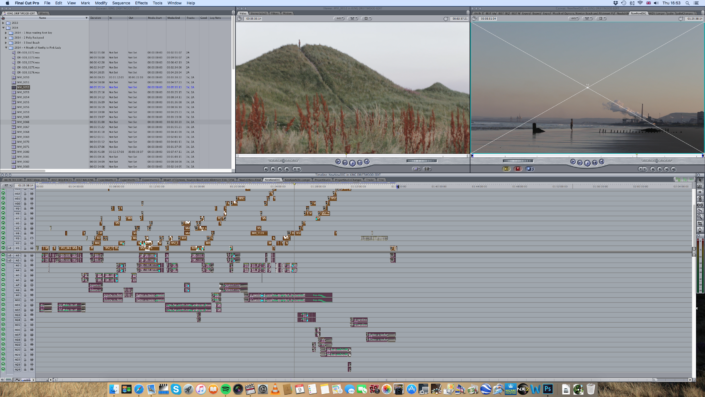The image size is (705, 397).
Task: Expand the second subfolder under the 2014 bin
Action: tap(6, 38)
